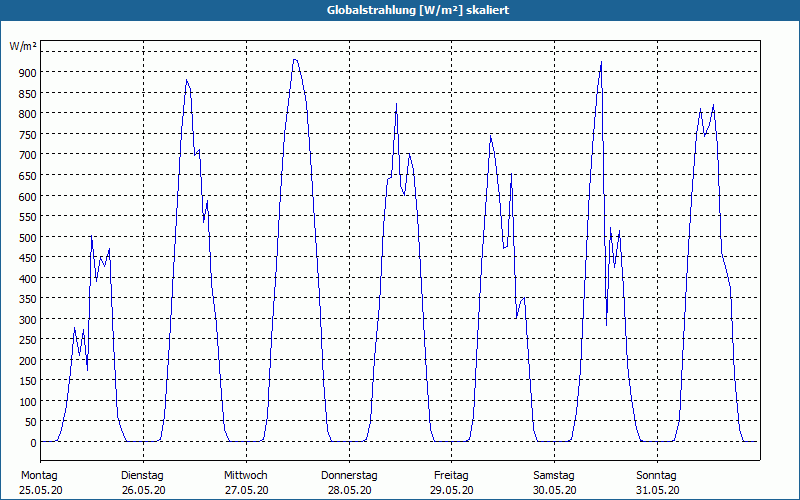Click the date 25.05.20
Screen dimensions: 800x500
(x=41, y=490)
